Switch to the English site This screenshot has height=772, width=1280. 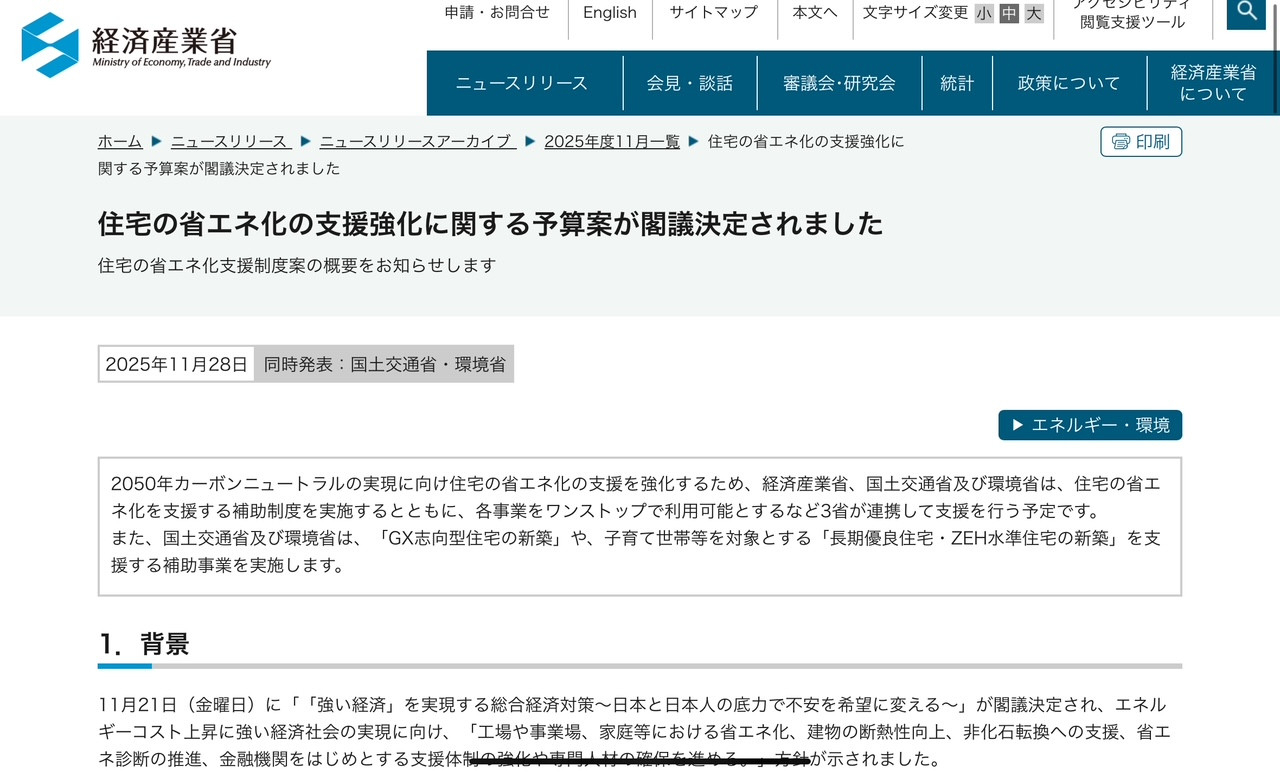610,13
